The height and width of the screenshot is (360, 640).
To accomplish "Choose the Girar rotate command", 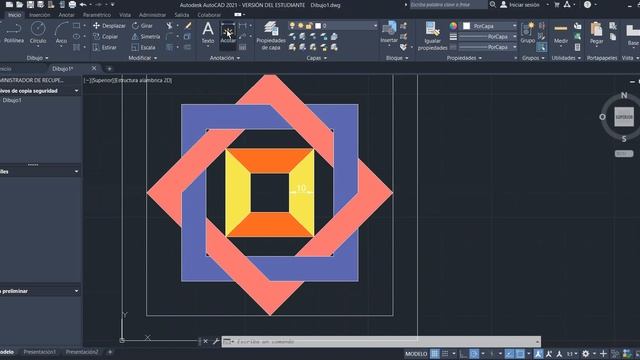I will pyautogui.click(x=142, y=26).
